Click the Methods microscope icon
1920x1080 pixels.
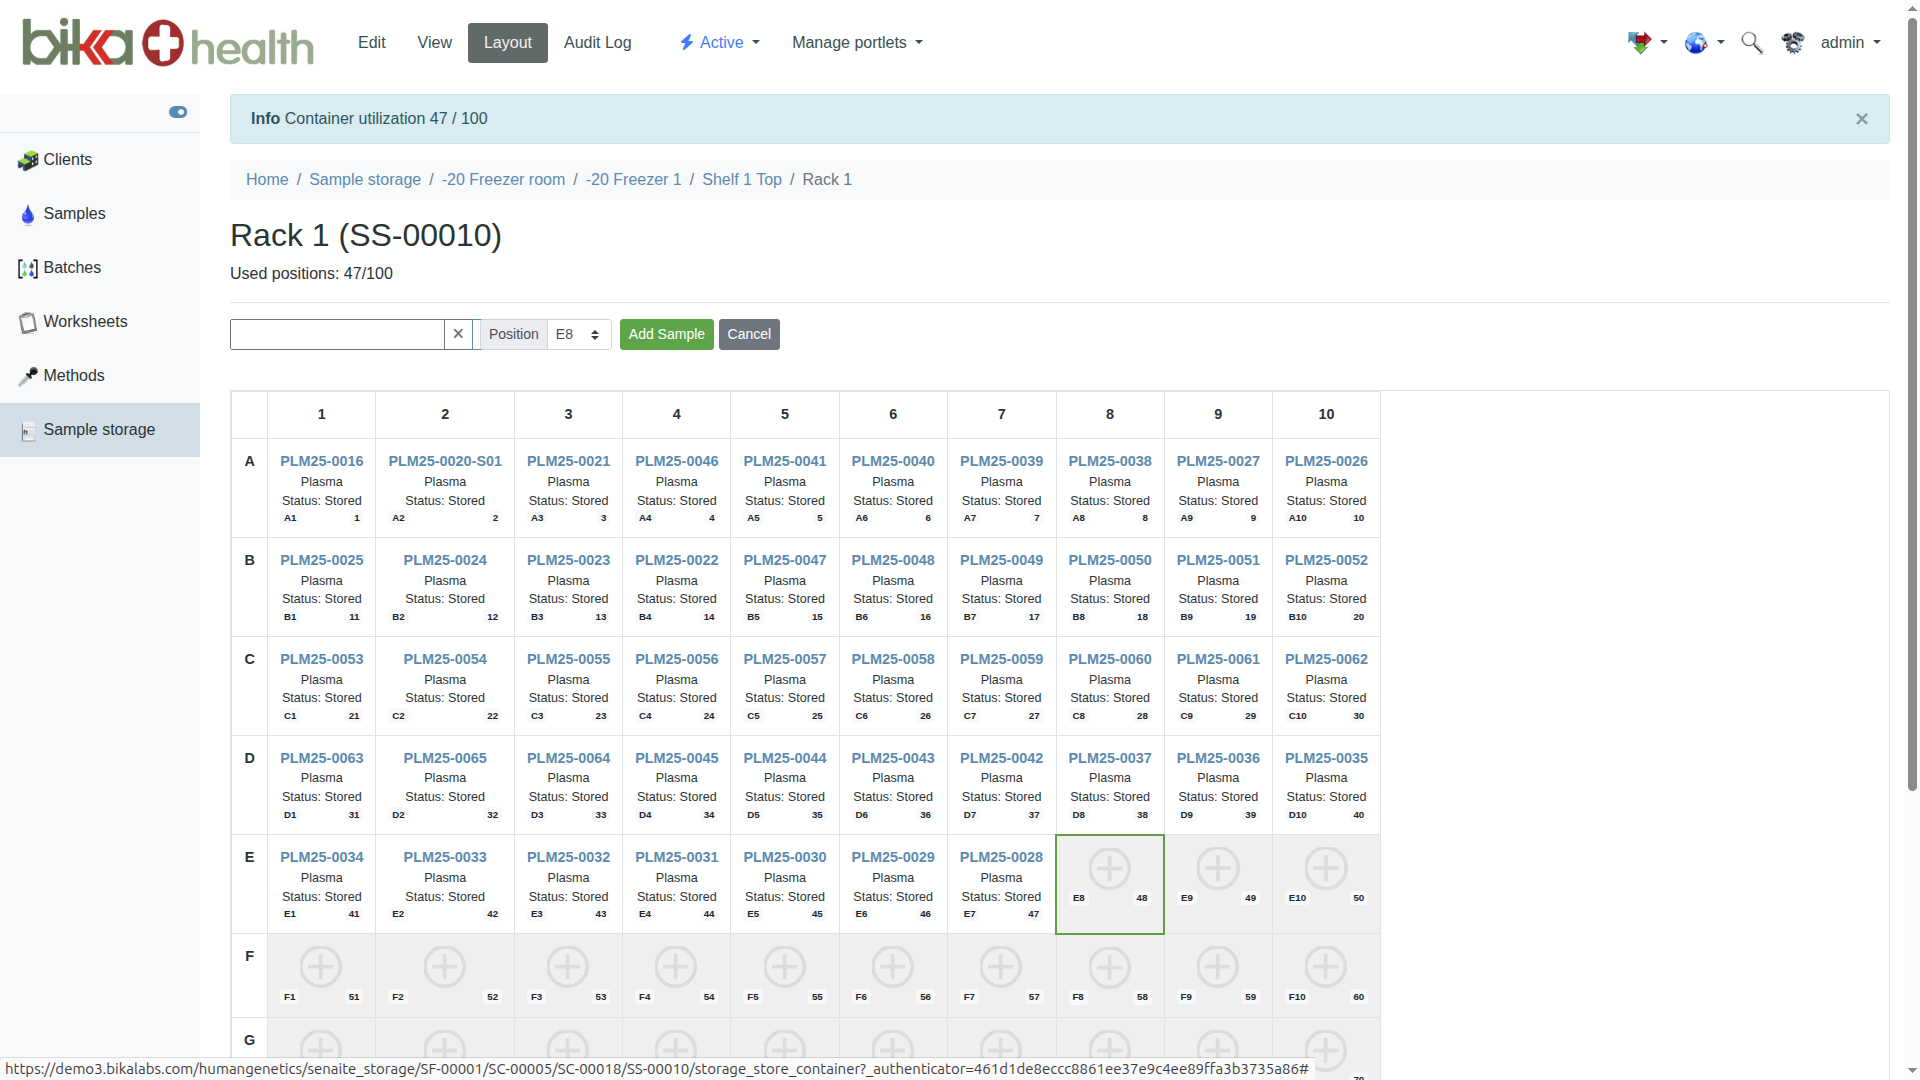28,376
